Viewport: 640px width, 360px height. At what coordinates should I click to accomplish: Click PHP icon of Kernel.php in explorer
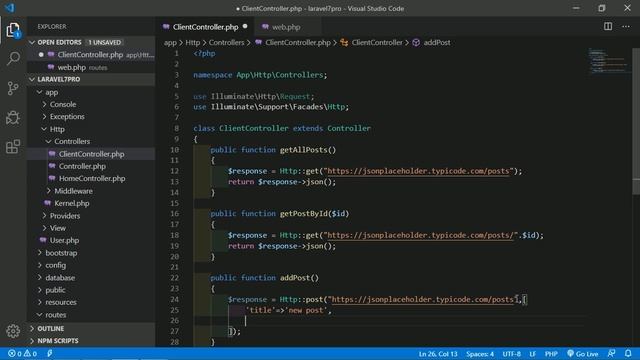(48, 203)
